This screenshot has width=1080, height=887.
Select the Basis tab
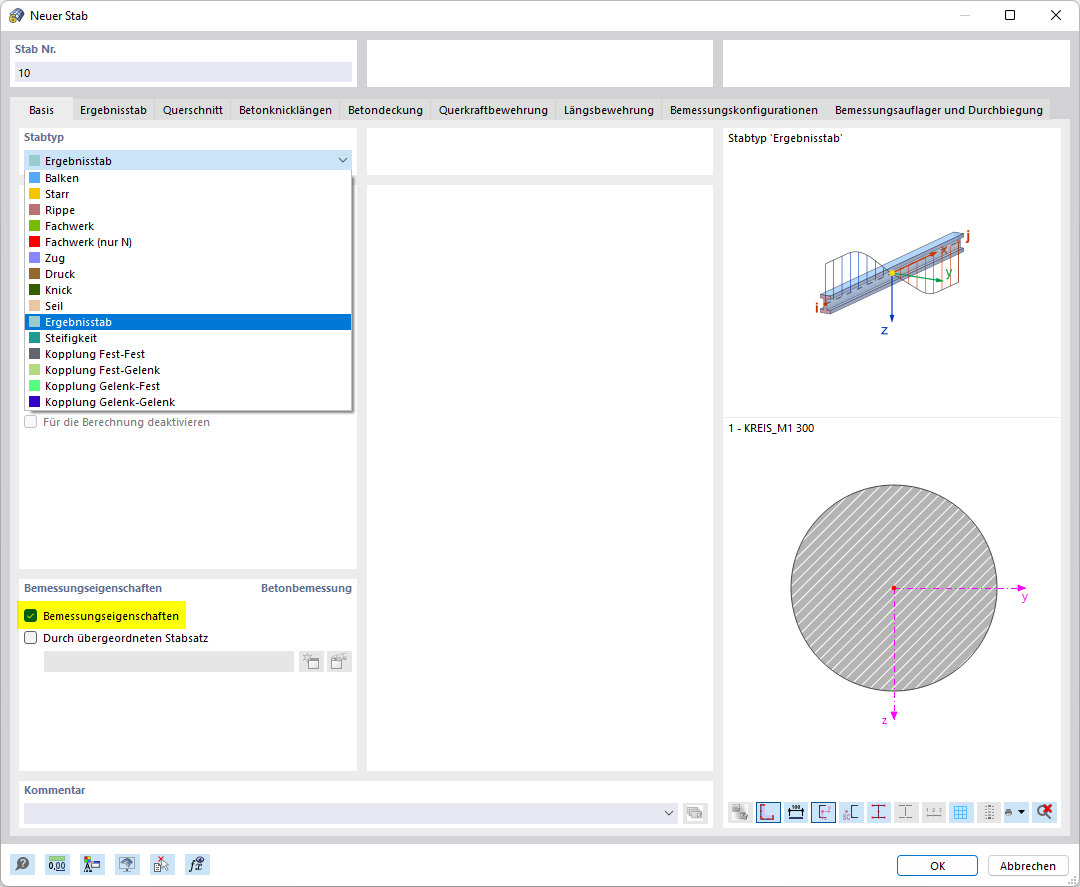point(41,110)
